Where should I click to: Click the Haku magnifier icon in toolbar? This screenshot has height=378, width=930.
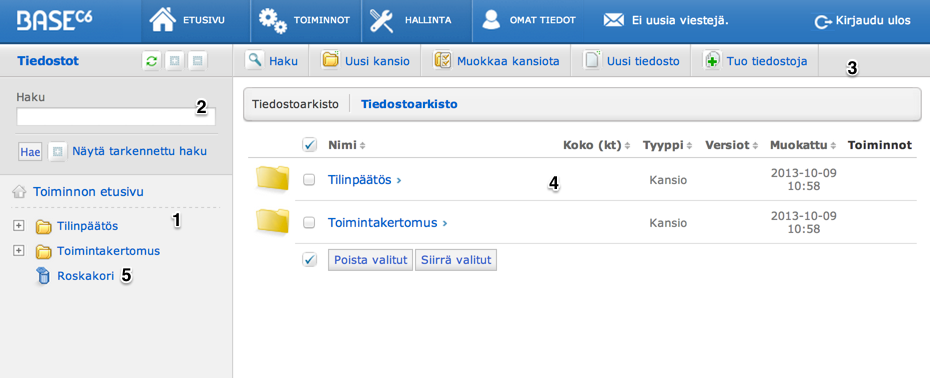254,60
